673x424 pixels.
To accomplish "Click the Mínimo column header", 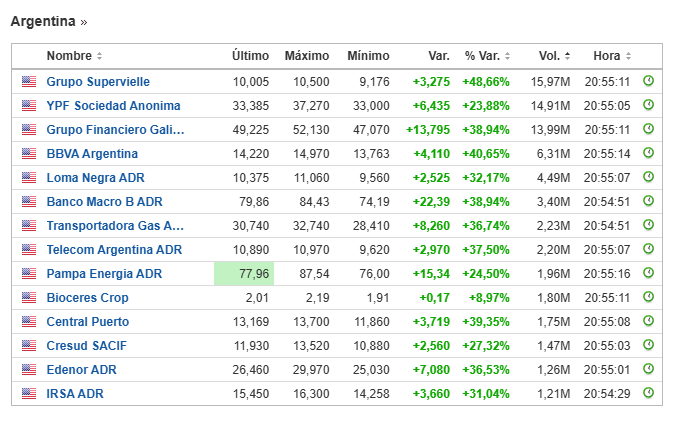I will pos(368,56).
